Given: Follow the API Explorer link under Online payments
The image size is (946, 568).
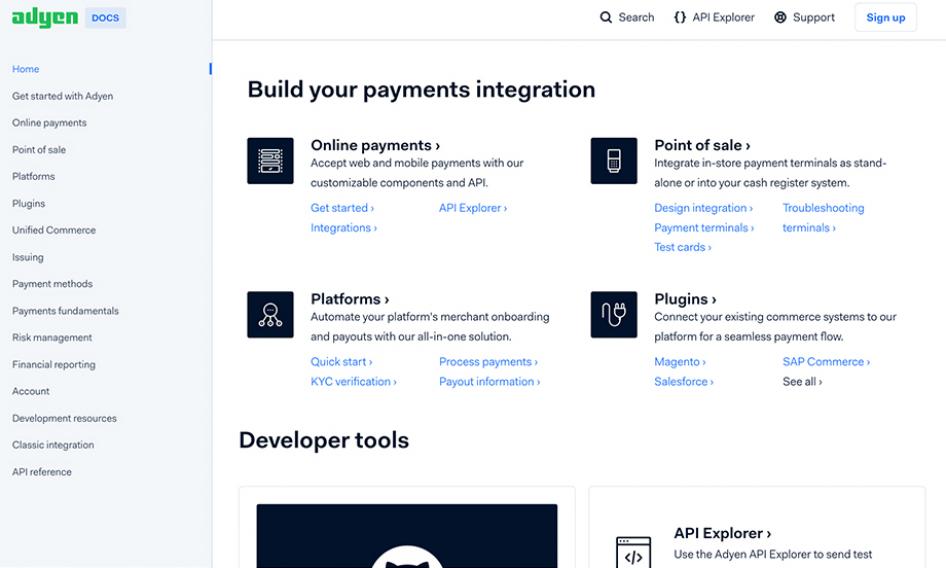Looking at the screenshot, I should point(473,208).
